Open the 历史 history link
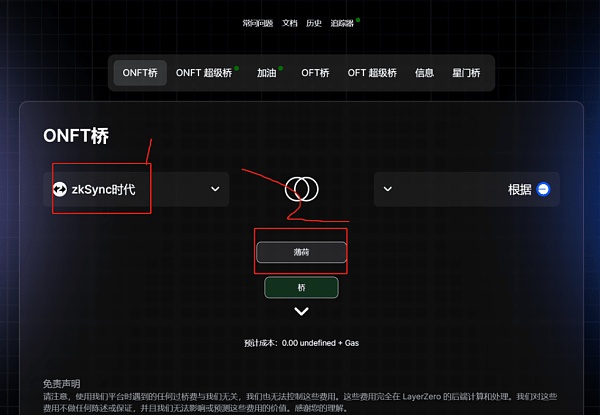Viewport: 600px width, 415px height. (x=314, y=23)
